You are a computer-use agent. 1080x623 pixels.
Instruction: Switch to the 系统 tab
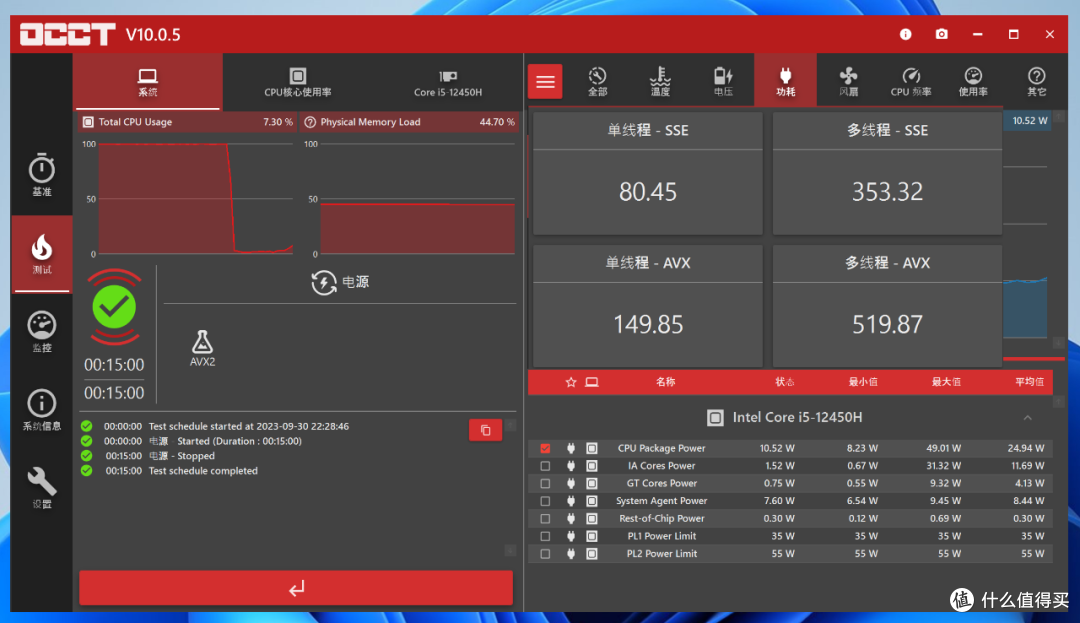148,82
